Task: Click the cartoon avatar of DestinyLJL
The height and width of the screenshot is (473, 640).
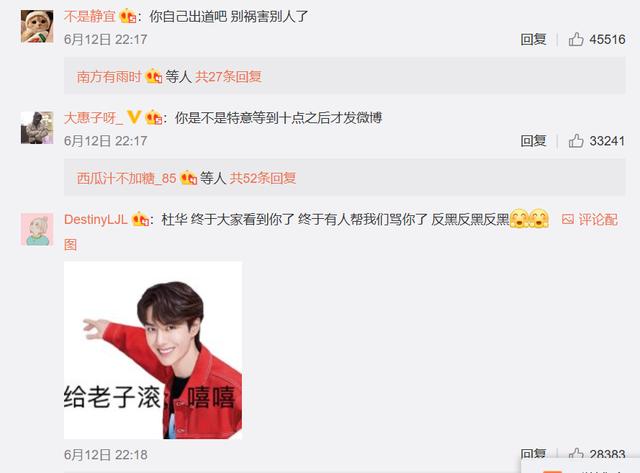Action: tap(37, 229)
